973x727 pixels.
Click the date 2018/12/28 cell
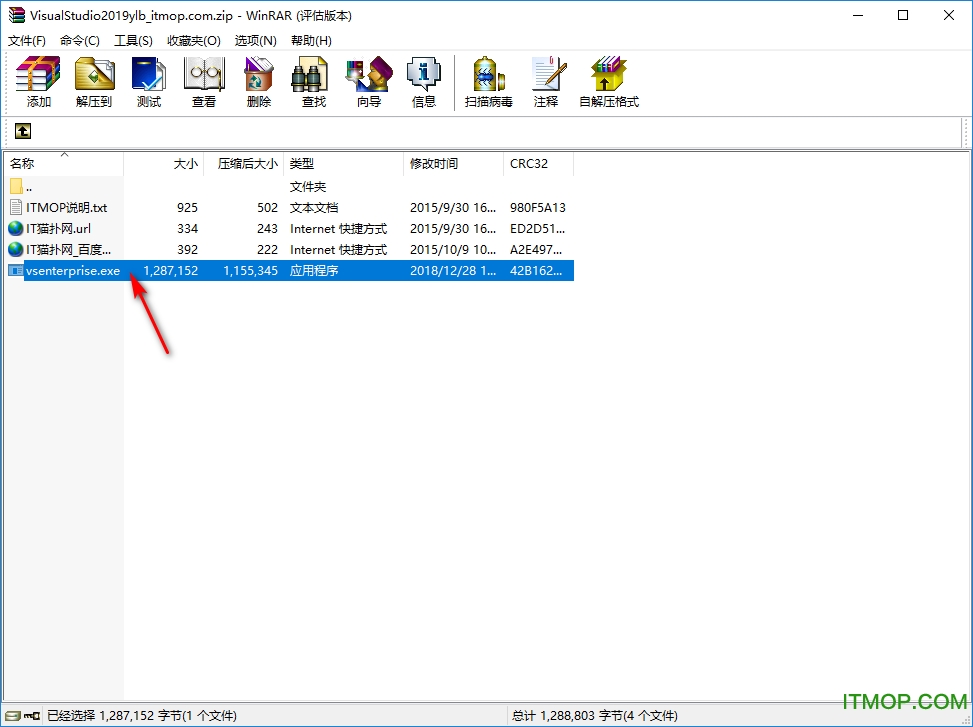coord(453,270)
